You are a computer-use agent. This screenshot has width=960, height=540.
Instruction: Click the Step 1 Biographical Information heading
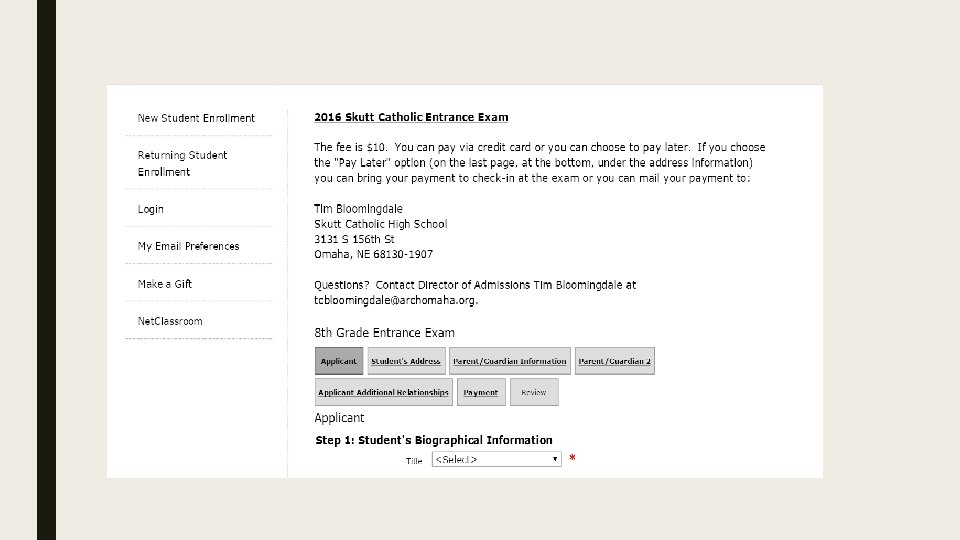[x=433, y=440]
